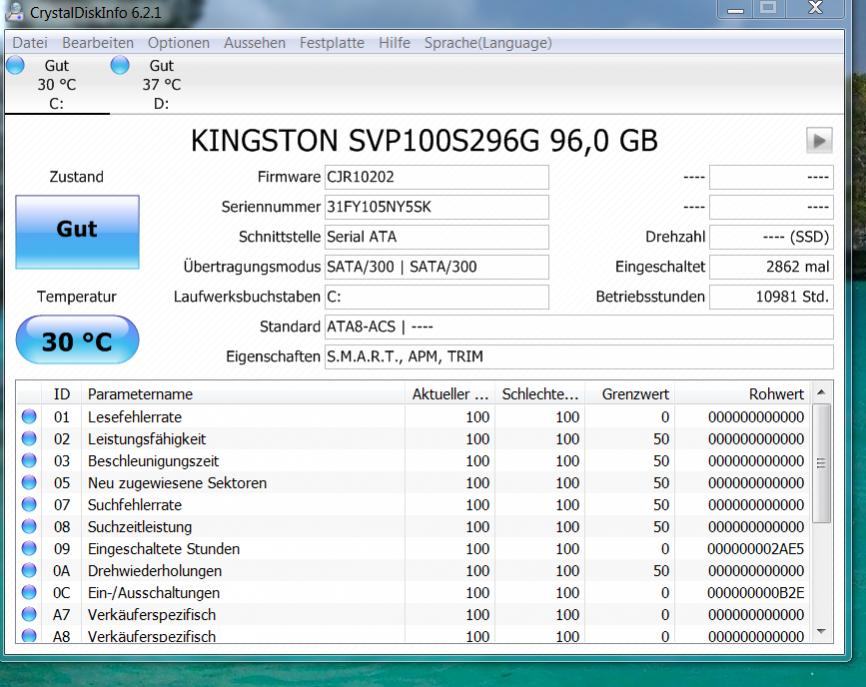This screenshot has width=866, height=687.
Task: Click raw value 000000000B2E
Action: point(756,593)
